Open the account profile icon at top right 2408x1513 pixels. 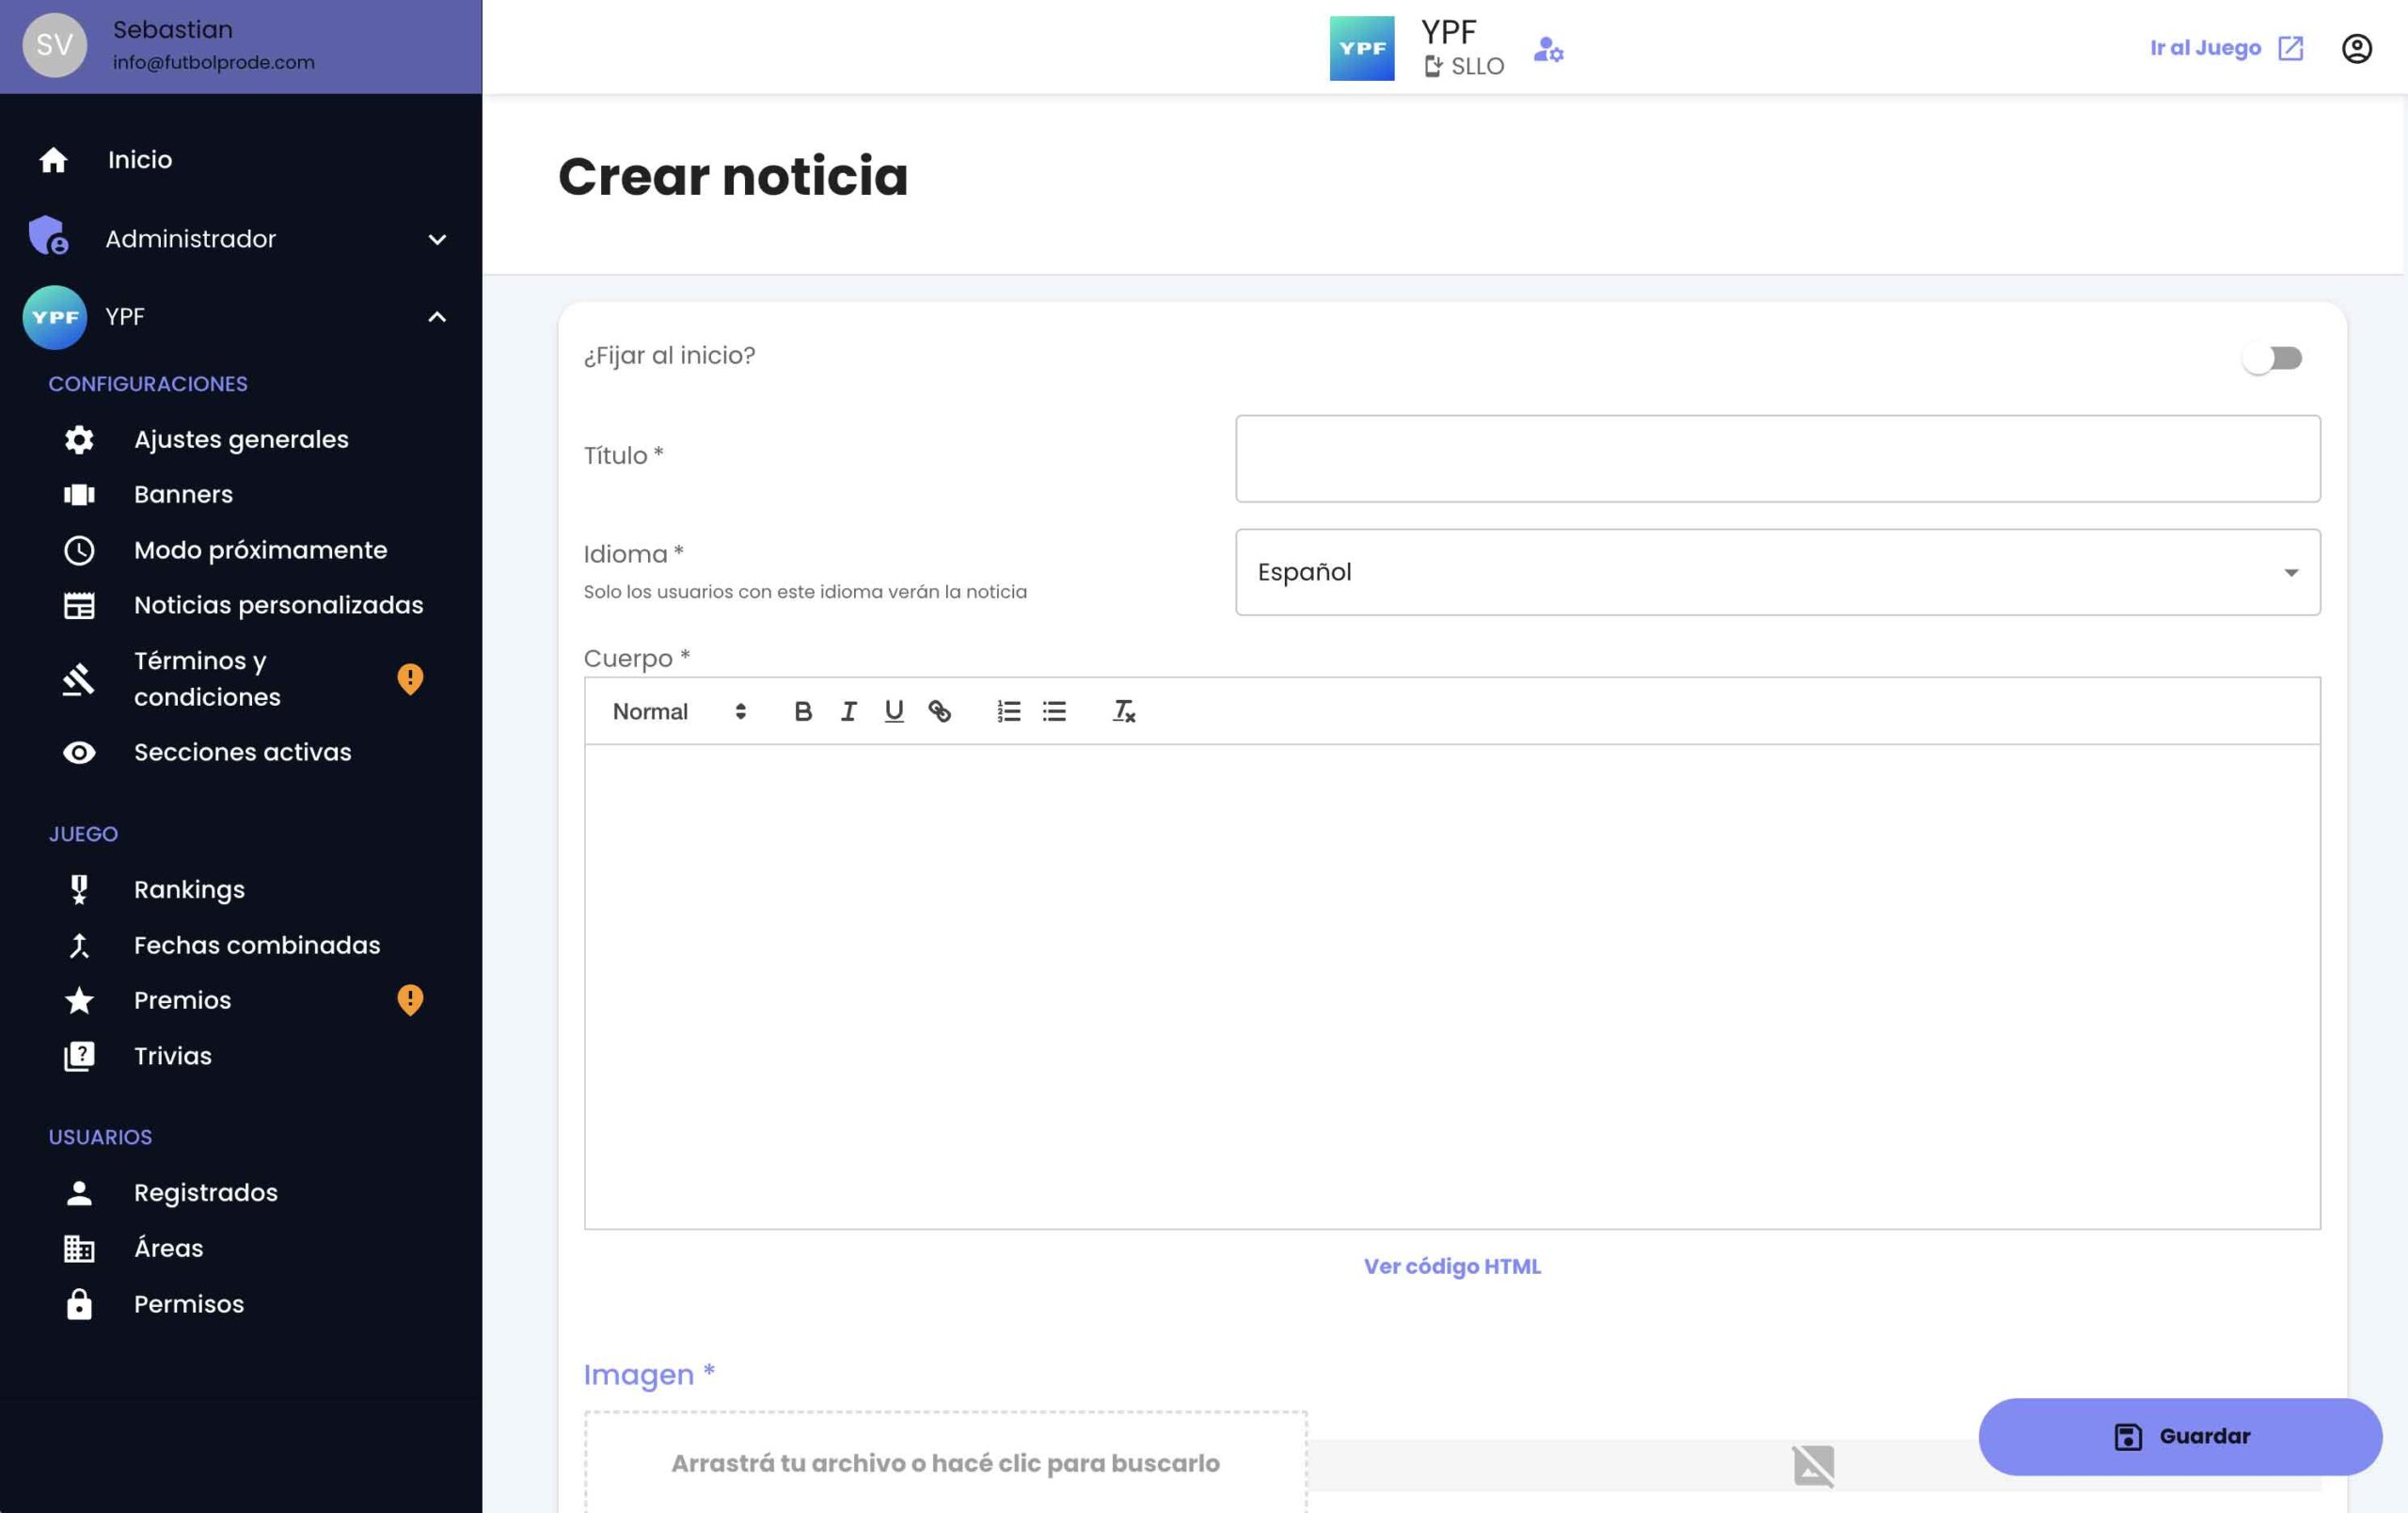[2356, 48]
